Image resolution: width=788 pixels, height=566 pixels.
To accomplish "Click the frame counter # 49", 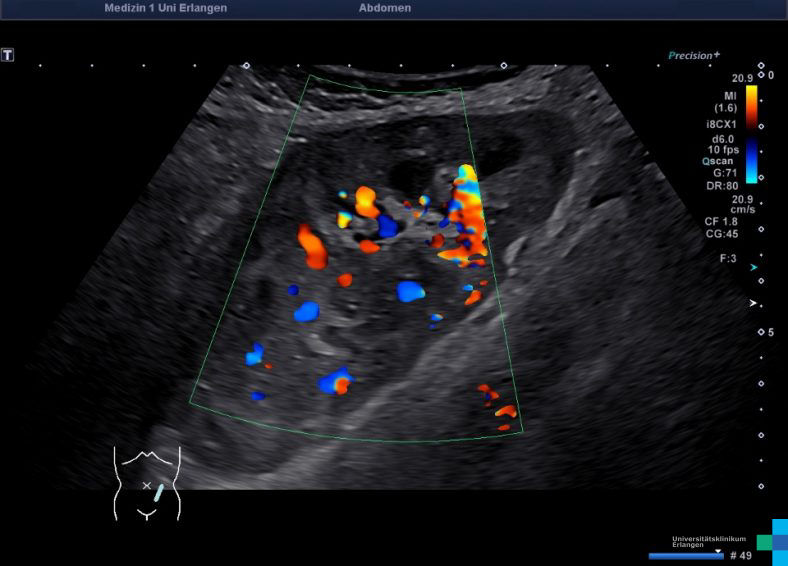I will 740,555.
